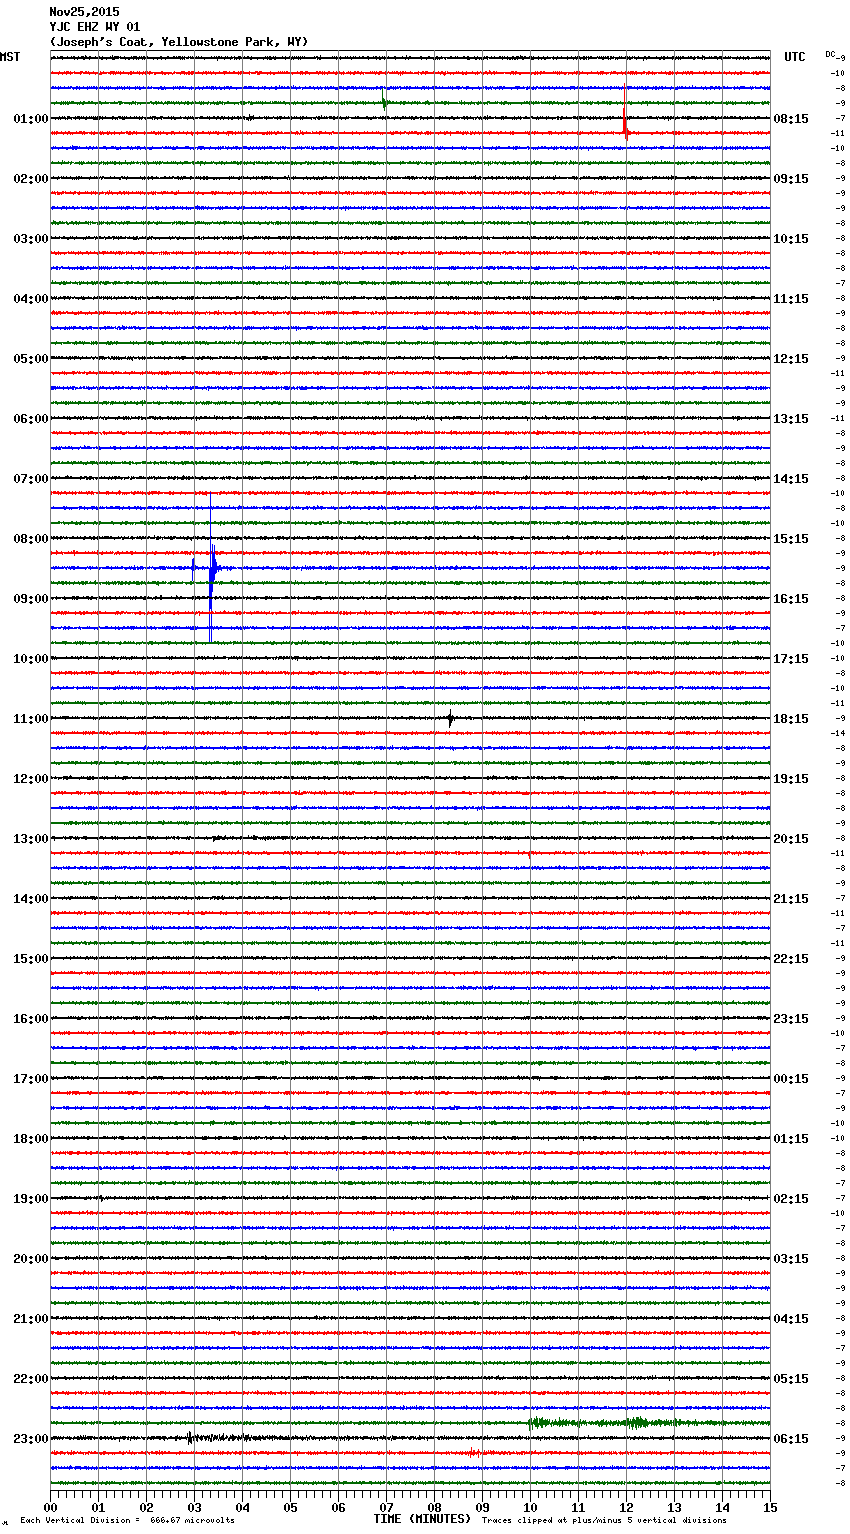850x1534 pixels.
Task: Click minute tick label 08 on the time axis
Action: 434,1507
